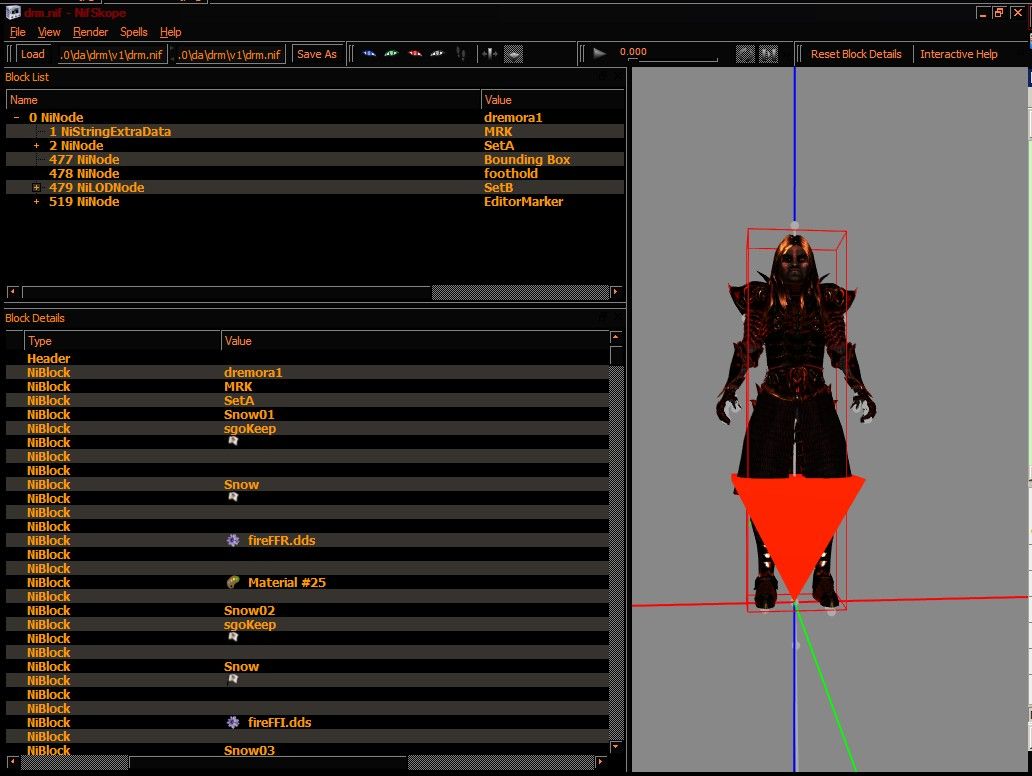
Task: Expand the 519 NiNode EditorMarker branch
Action: click(x=36, y=201)
